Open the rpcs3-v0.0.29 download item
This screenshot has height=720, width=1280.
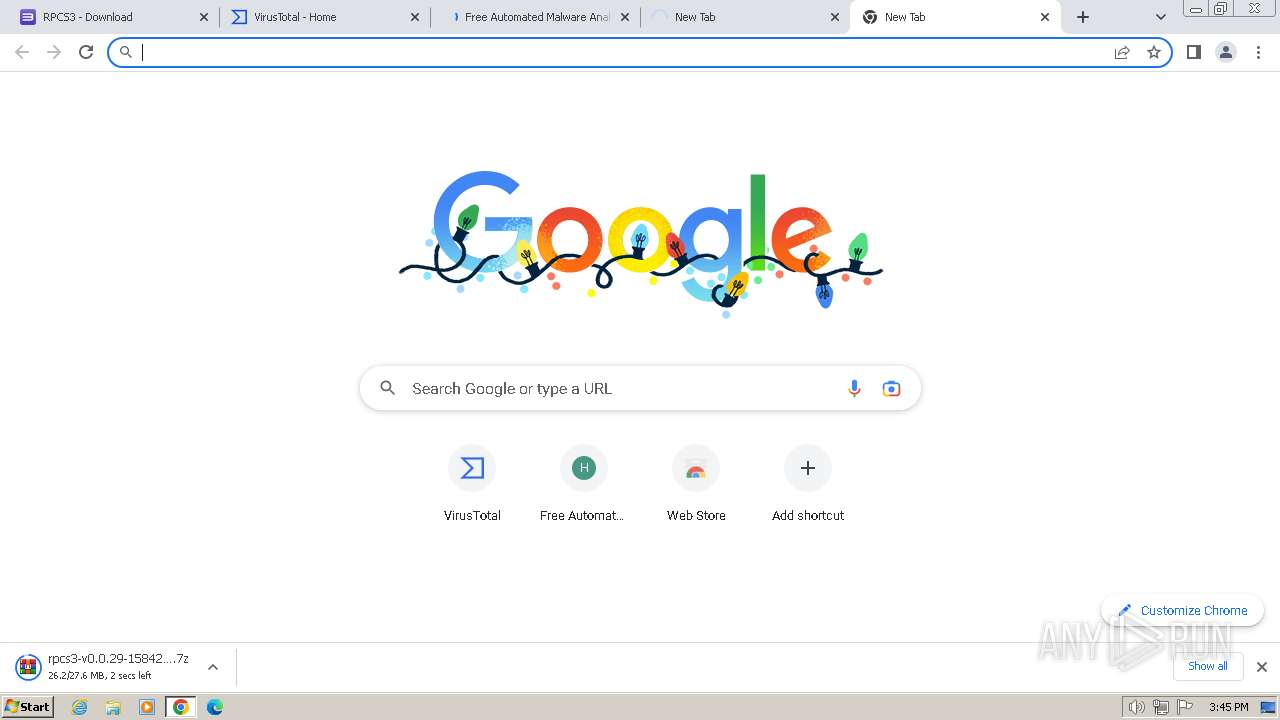[x=103, y=666]
